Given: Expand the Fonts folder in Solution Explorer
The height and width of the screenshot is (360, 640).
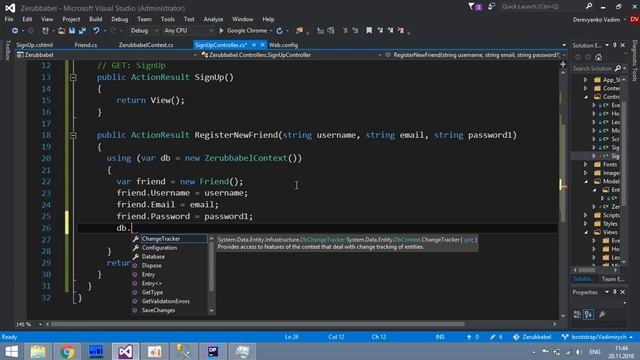Looking at the screenshot, I should [x=586, y=164].
